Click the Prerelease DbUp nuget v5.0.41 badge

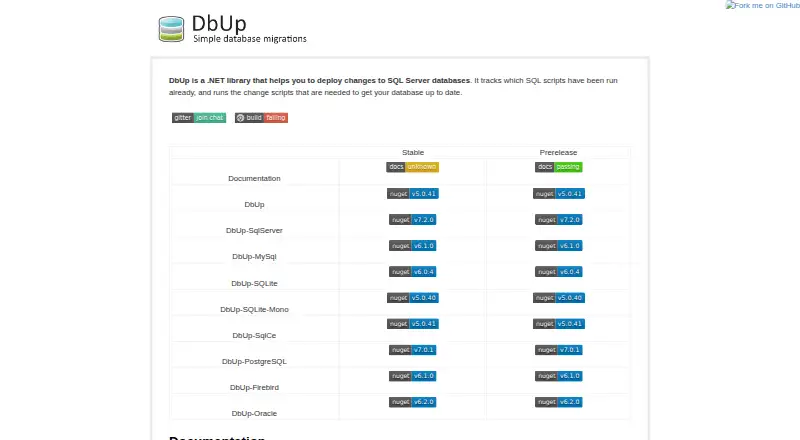coord(559,194)
